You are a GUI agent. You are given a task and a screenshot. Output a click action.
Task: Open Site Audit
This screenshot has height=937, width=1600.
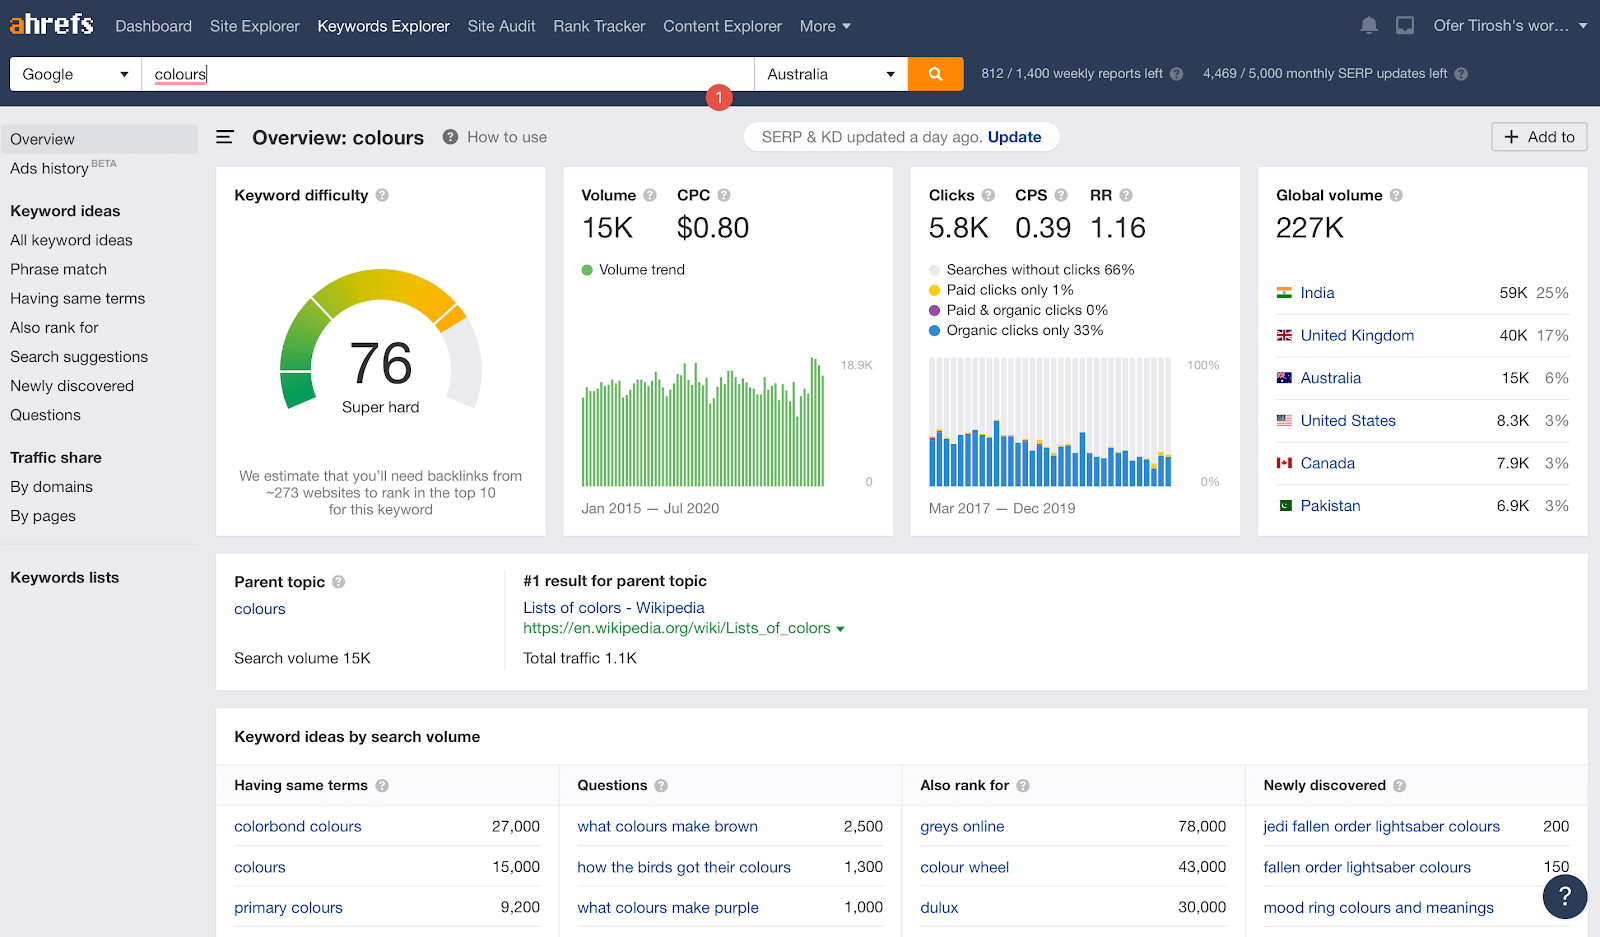tap(502, 26)
